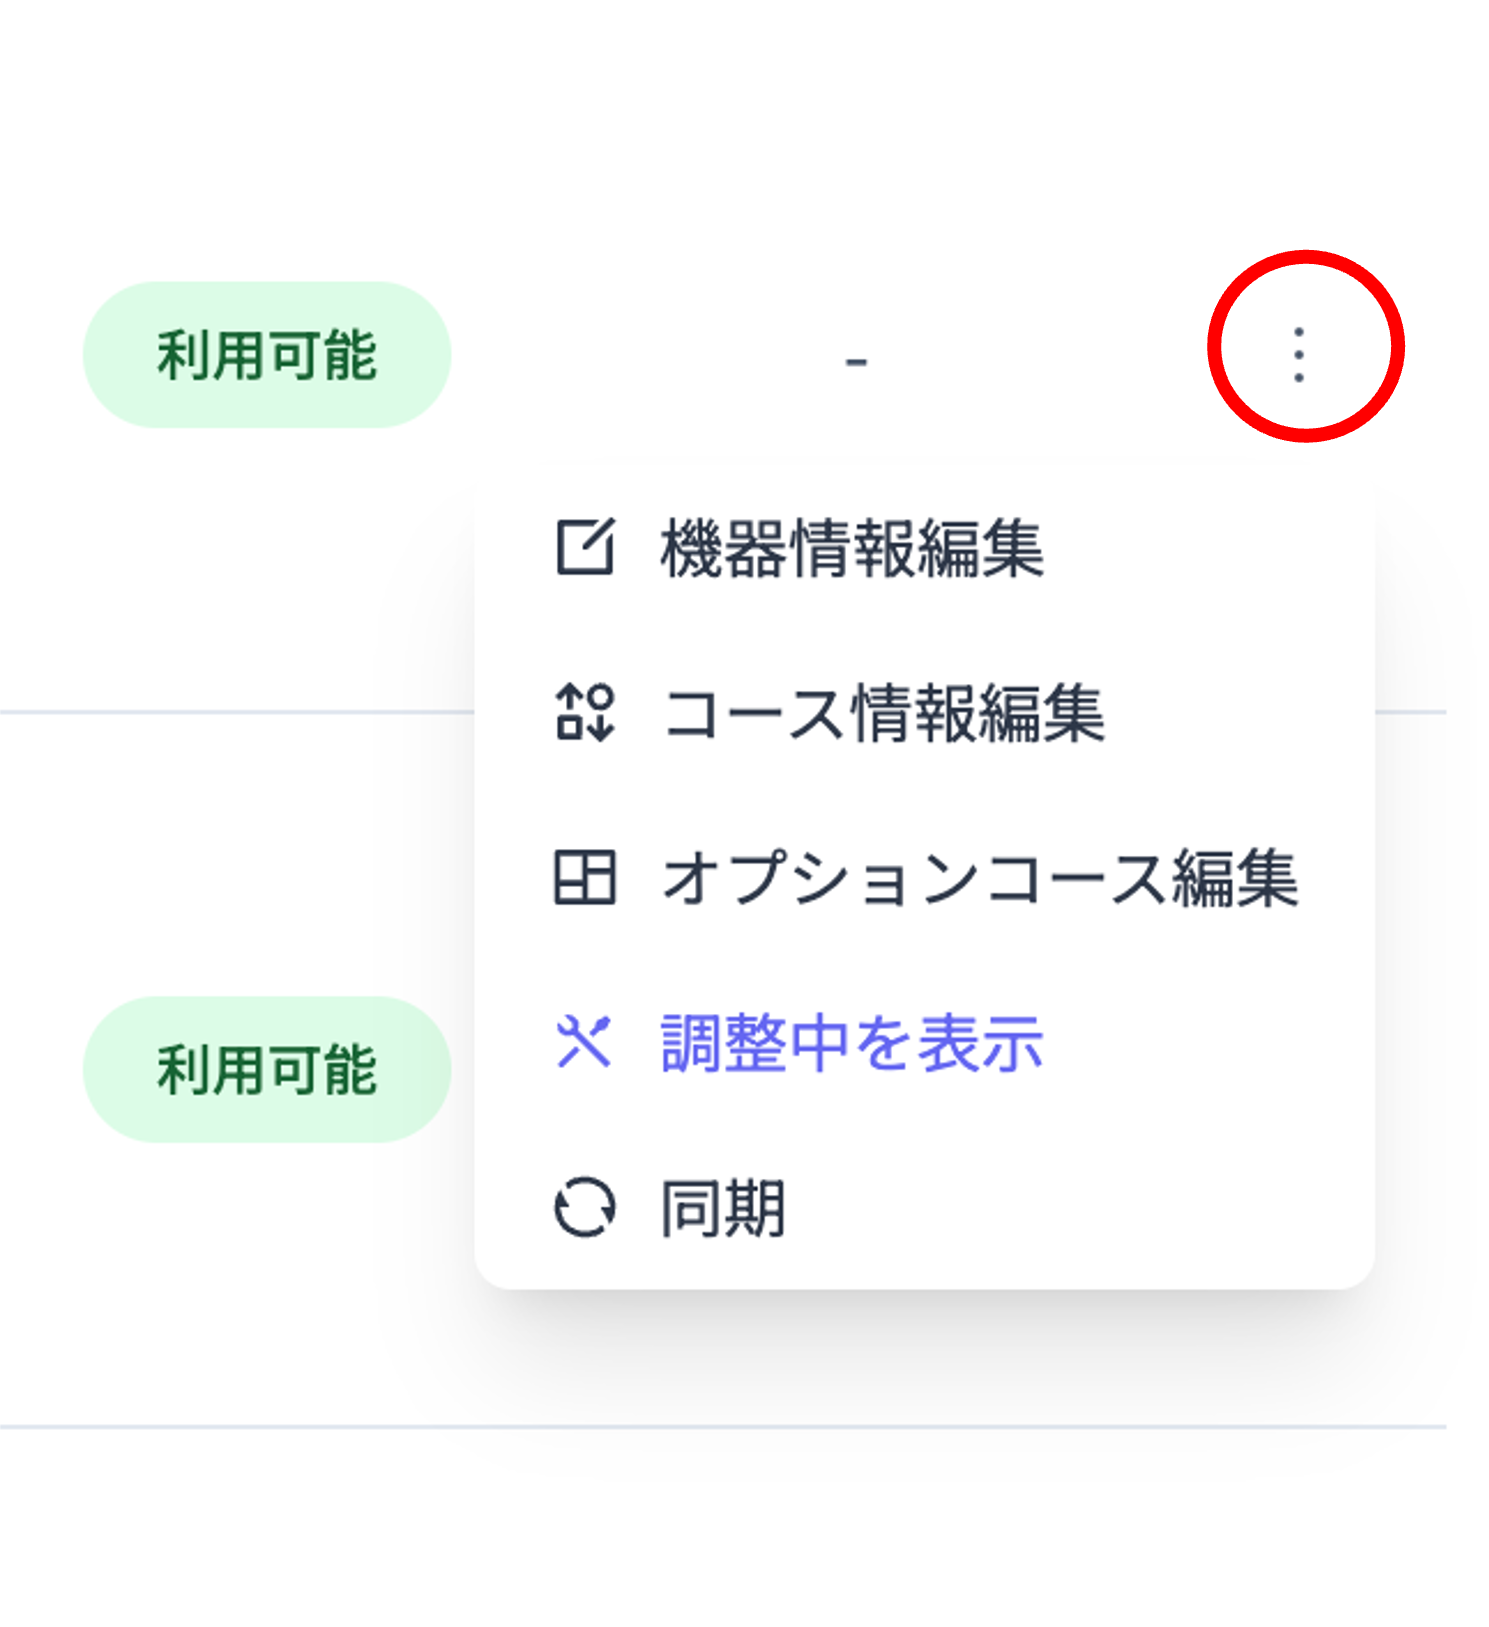Click the dash value in the top row
The width and height of the screenshot is (1489, 1627).
[856, 361]
